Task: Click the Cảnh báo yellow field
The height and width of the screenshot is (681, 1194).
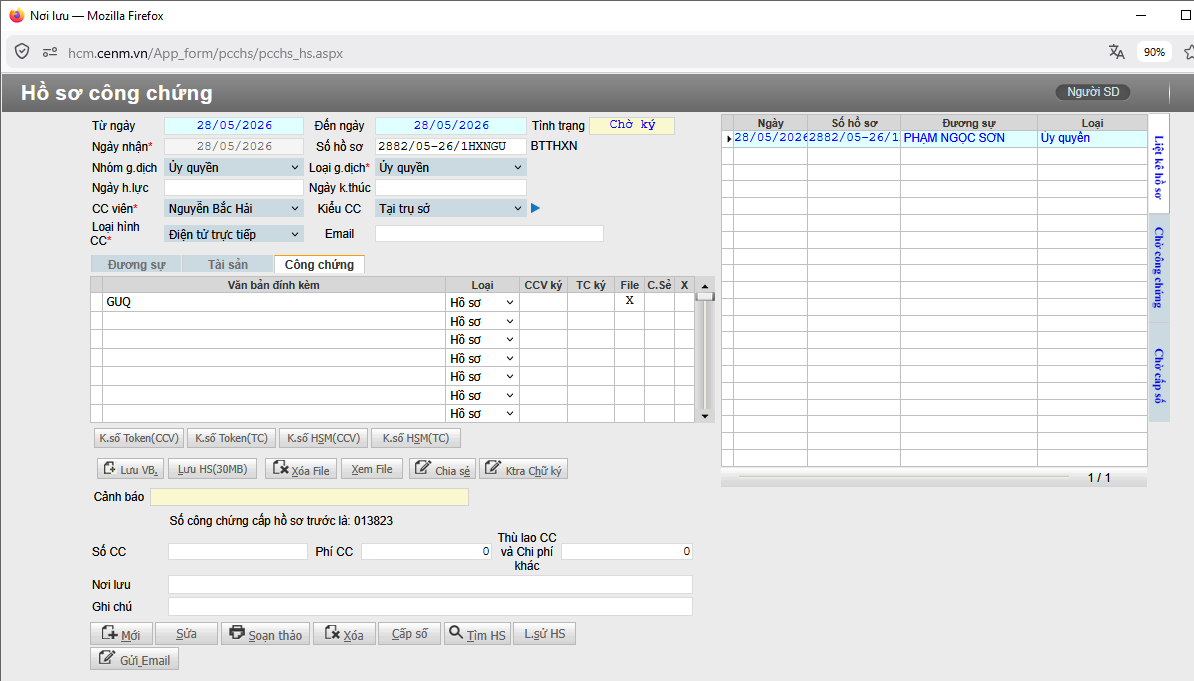Action: click(309, 497)
